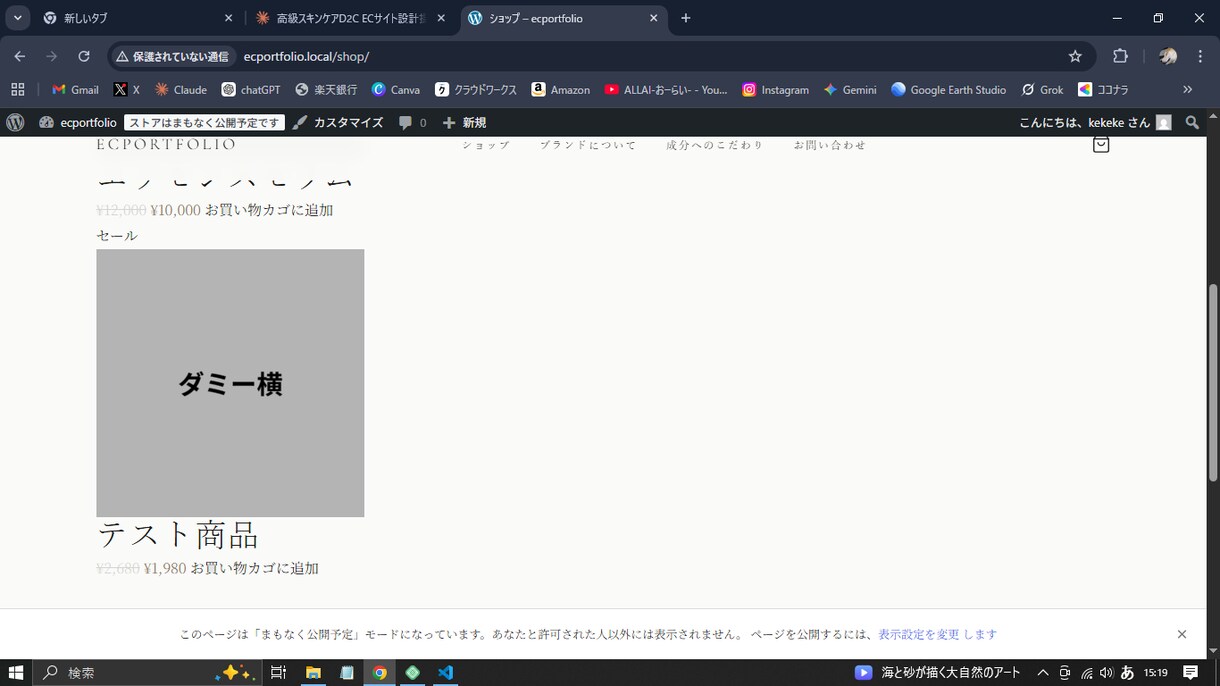
Task: Open the ブランドについて navigation item
Action: [588, 145]
